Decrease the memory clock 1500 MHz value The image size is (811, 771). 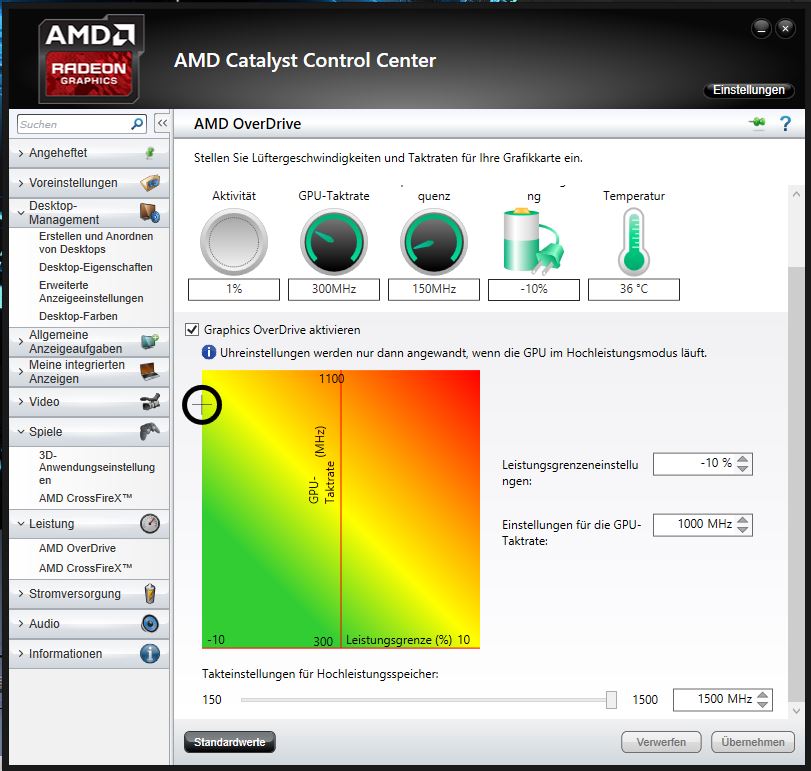(762, 704)
